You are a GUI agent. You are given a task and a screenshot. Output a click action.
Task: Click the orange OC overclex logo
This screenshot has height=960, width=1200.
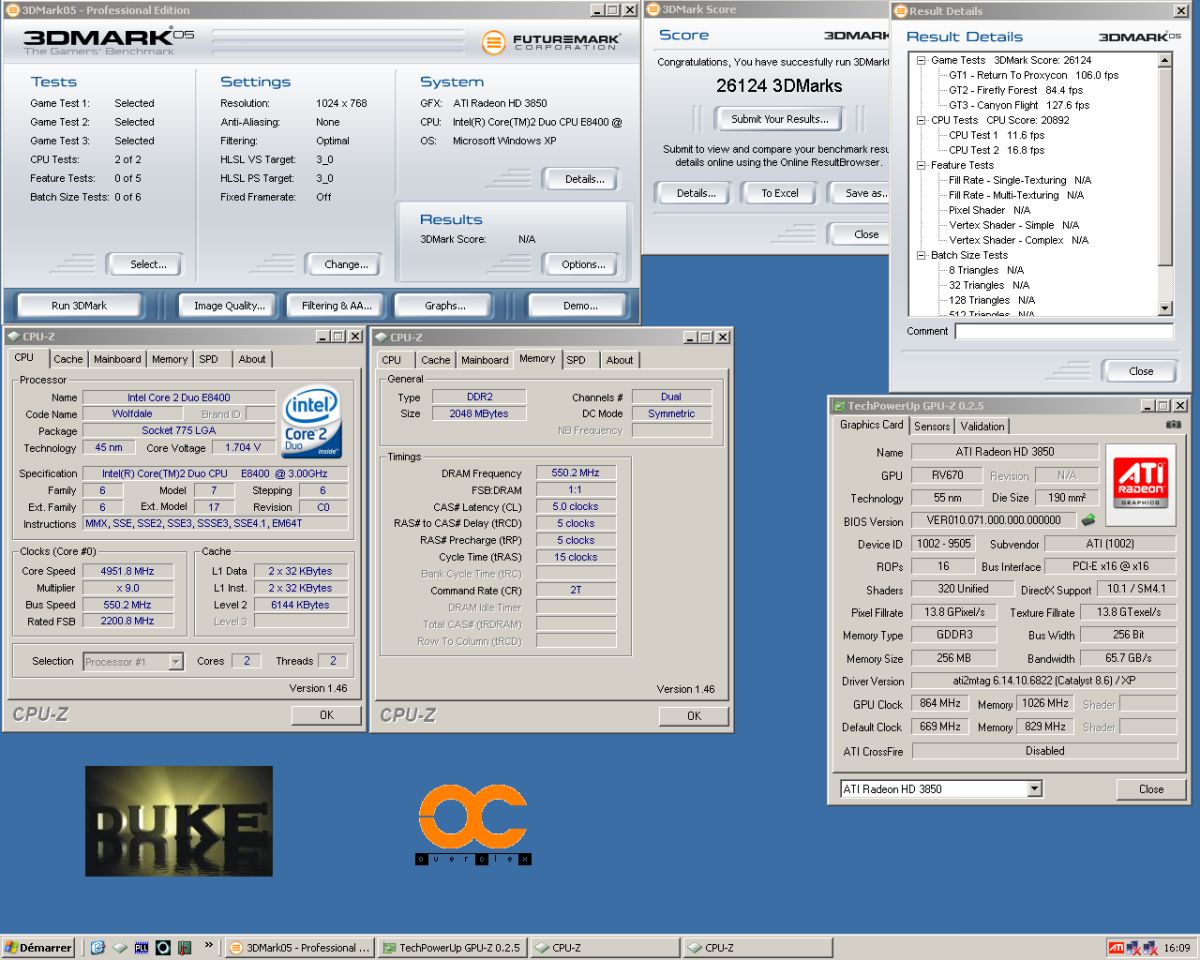coord(473,825)
